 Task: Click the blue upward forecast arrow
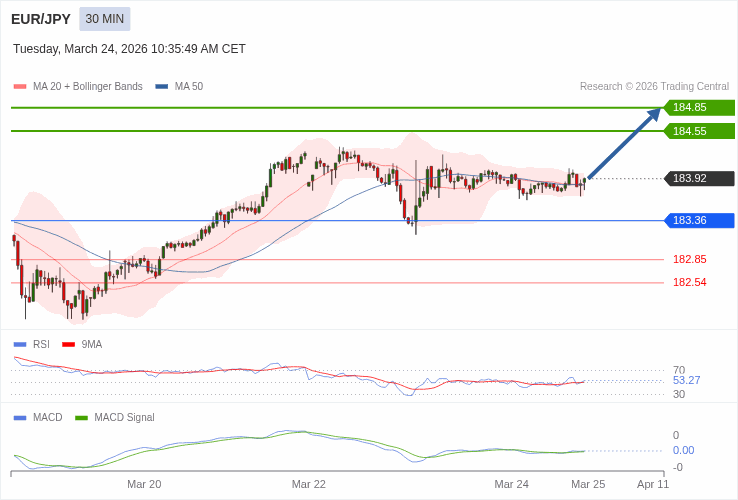624,143
